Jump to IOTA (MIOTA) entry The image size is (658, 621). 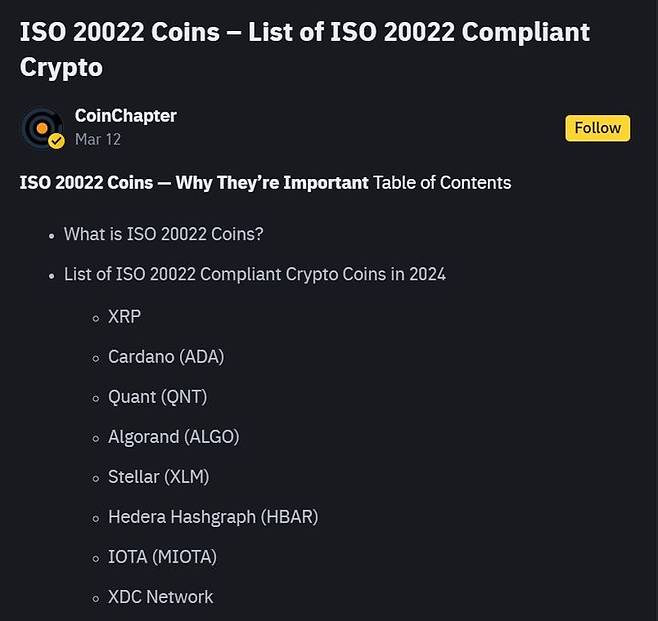162,557
